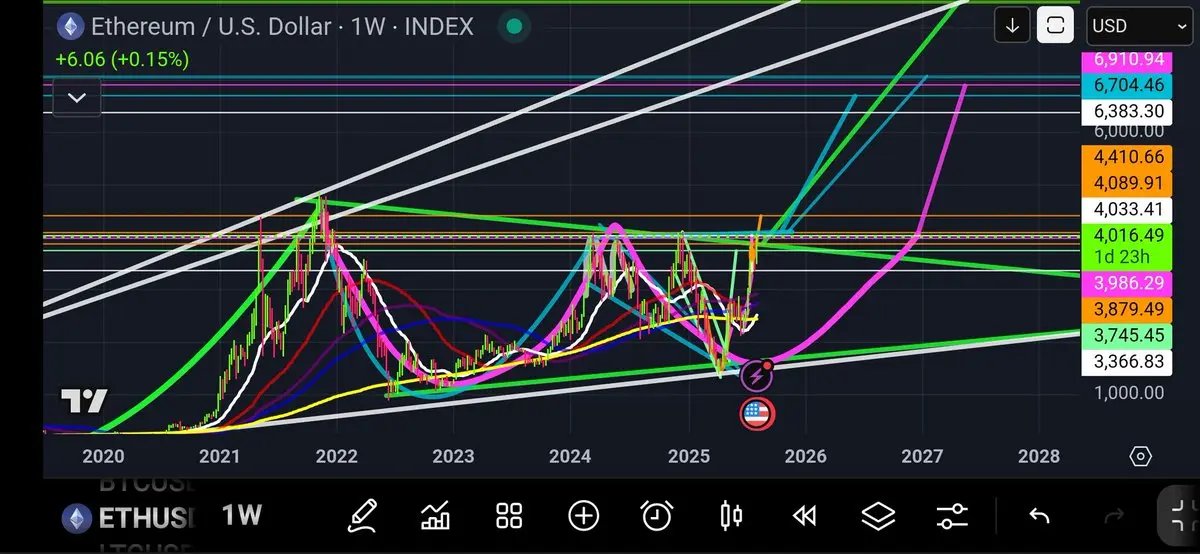Tap the rounded-square snapshot button
Image resolution: width=1200 pixels, height=554 pixels.
[x=1055, y=25]
